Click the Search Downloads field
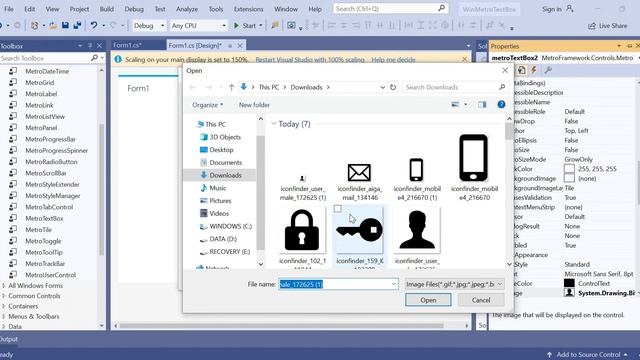 455,87
